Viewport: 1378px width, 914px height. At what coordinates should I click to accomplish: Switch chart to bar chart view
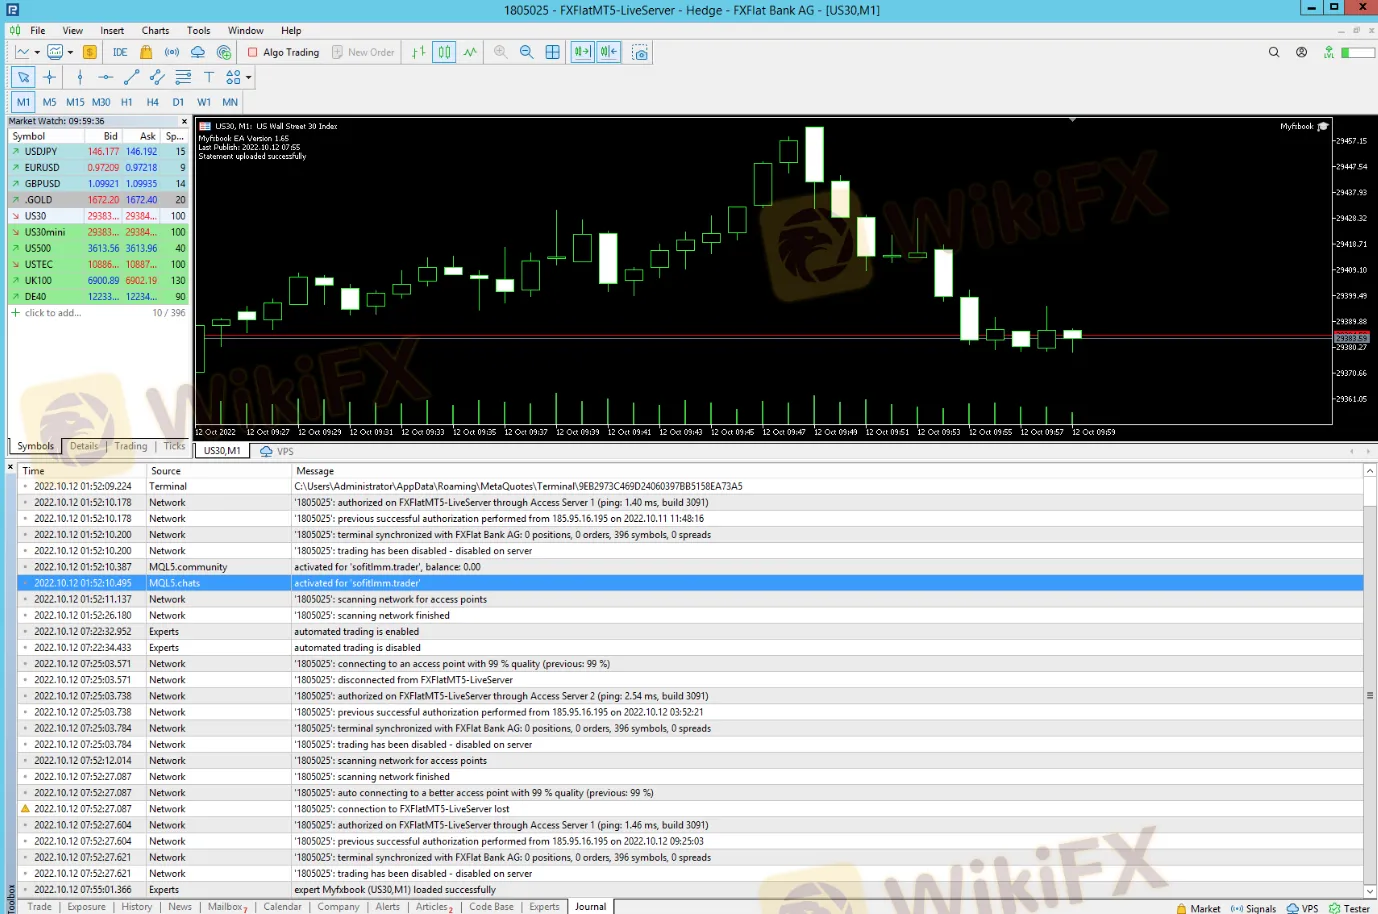419,52
